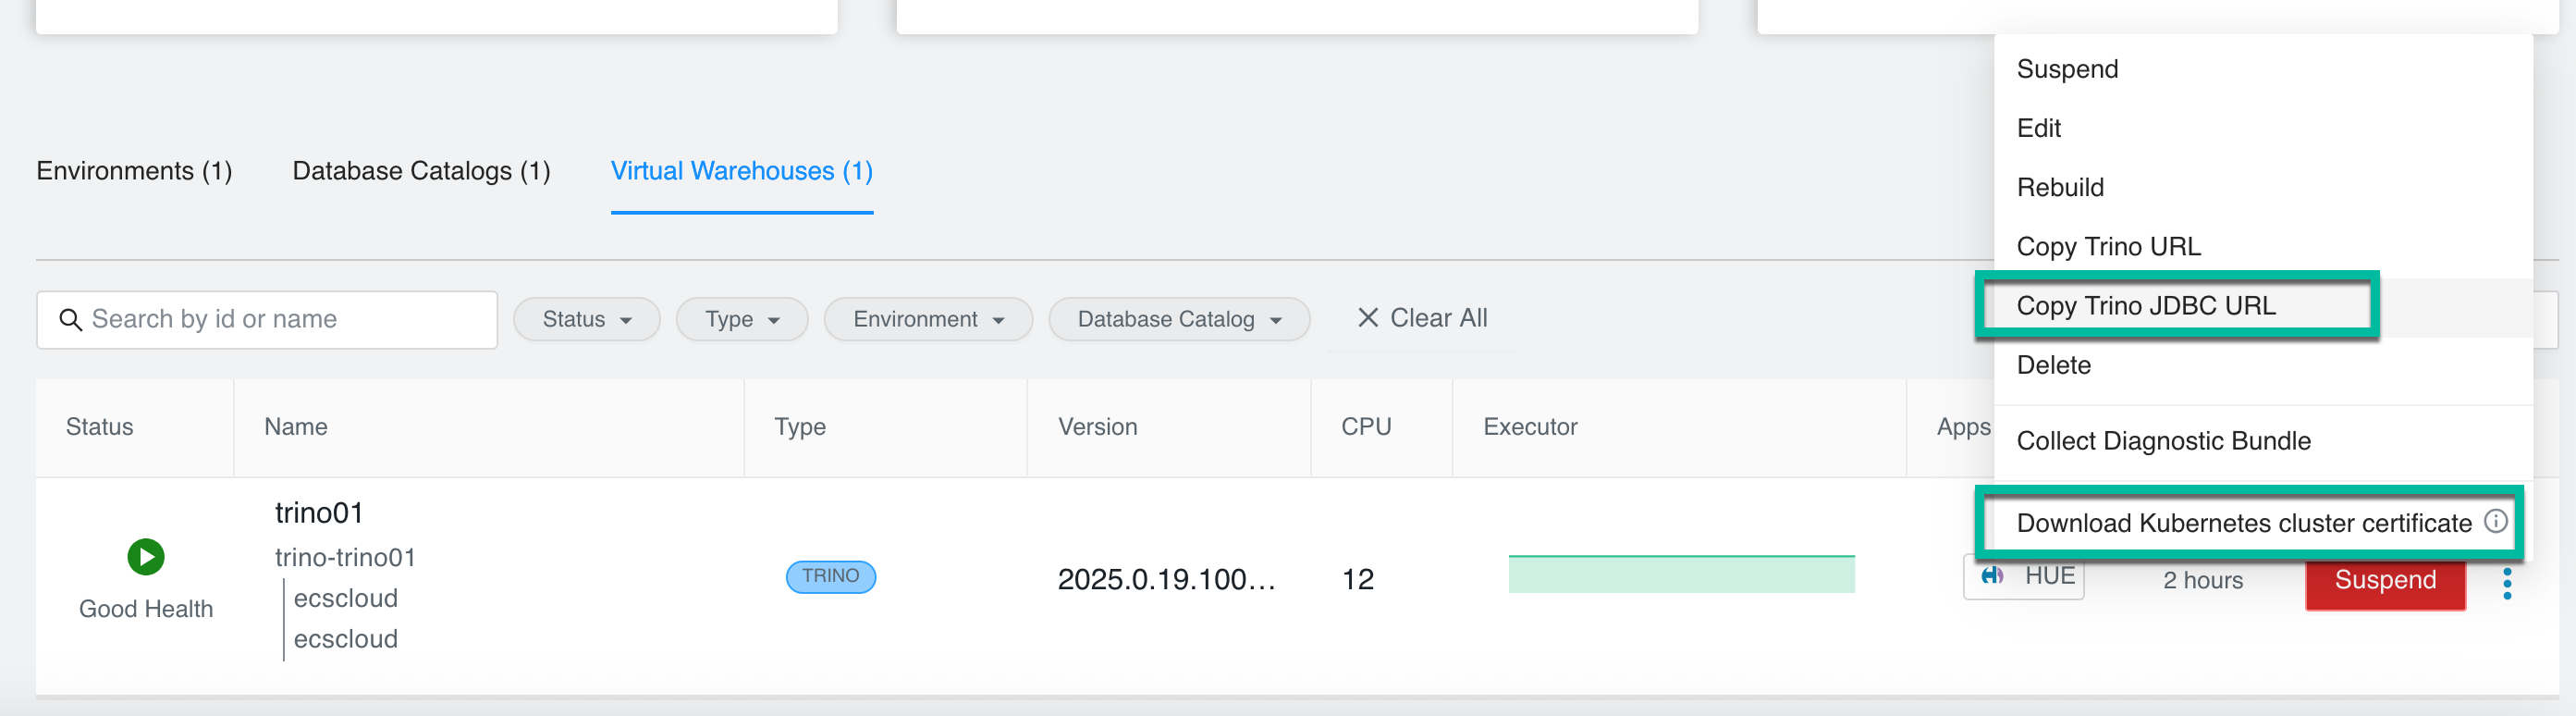Open the Database Catalog filter dropdown
The width and height of the screenshot is (2576, 716).
[x=1178, y=320]
